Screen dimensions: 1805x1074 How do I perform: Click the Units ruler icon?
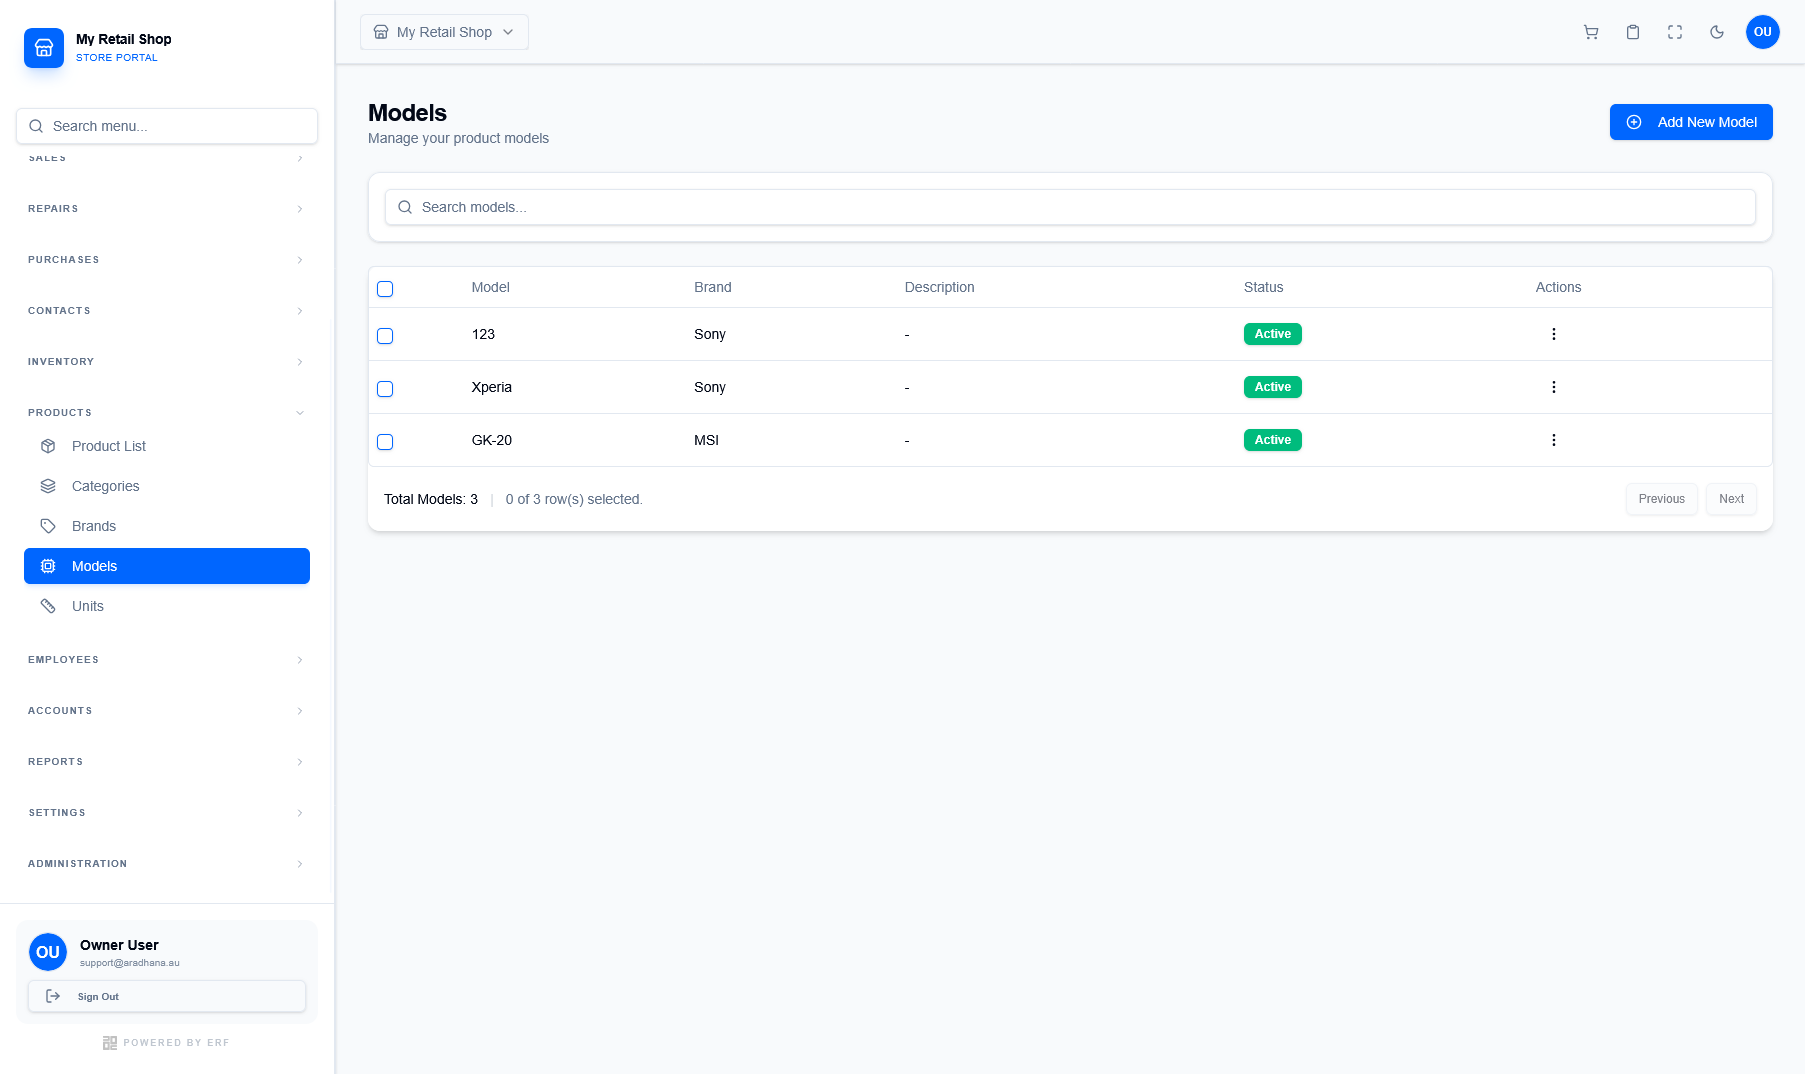(48, 606)
